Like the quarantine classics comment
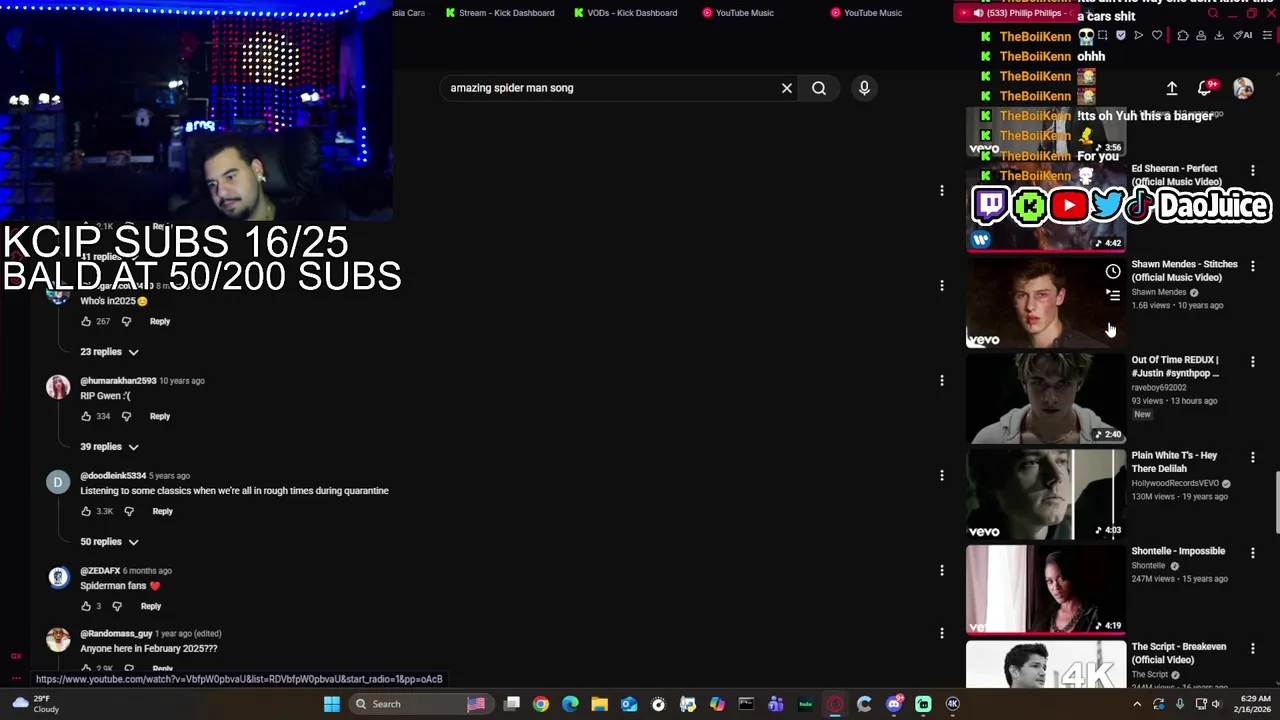 coord(86,511)
